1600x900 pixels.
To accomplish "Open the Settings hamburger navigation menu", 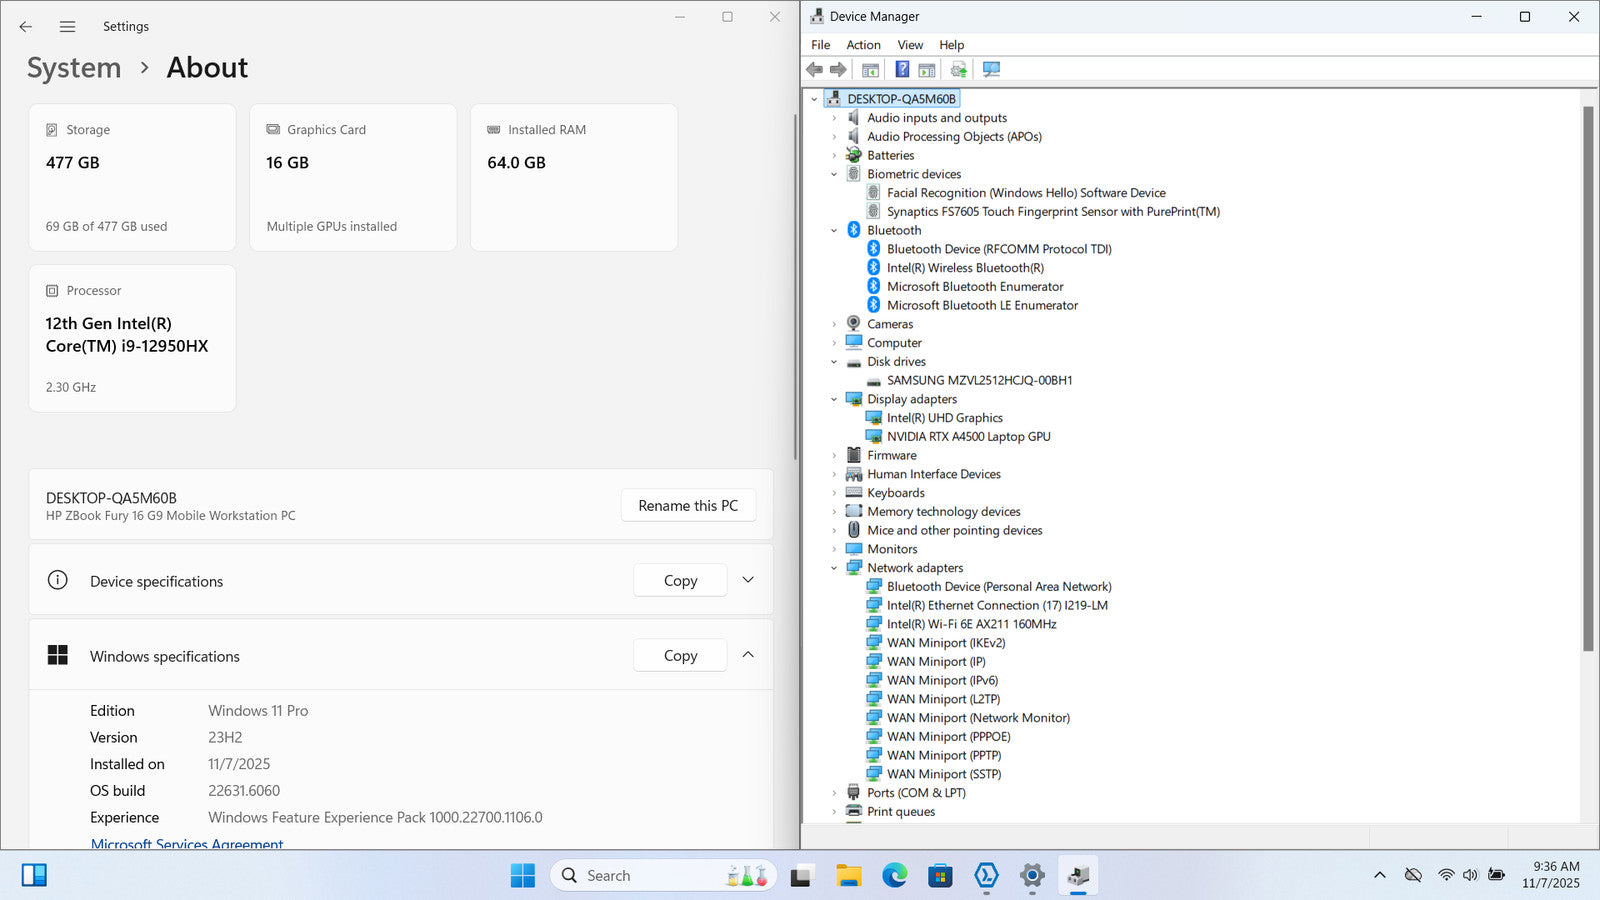I will point(67,27).
